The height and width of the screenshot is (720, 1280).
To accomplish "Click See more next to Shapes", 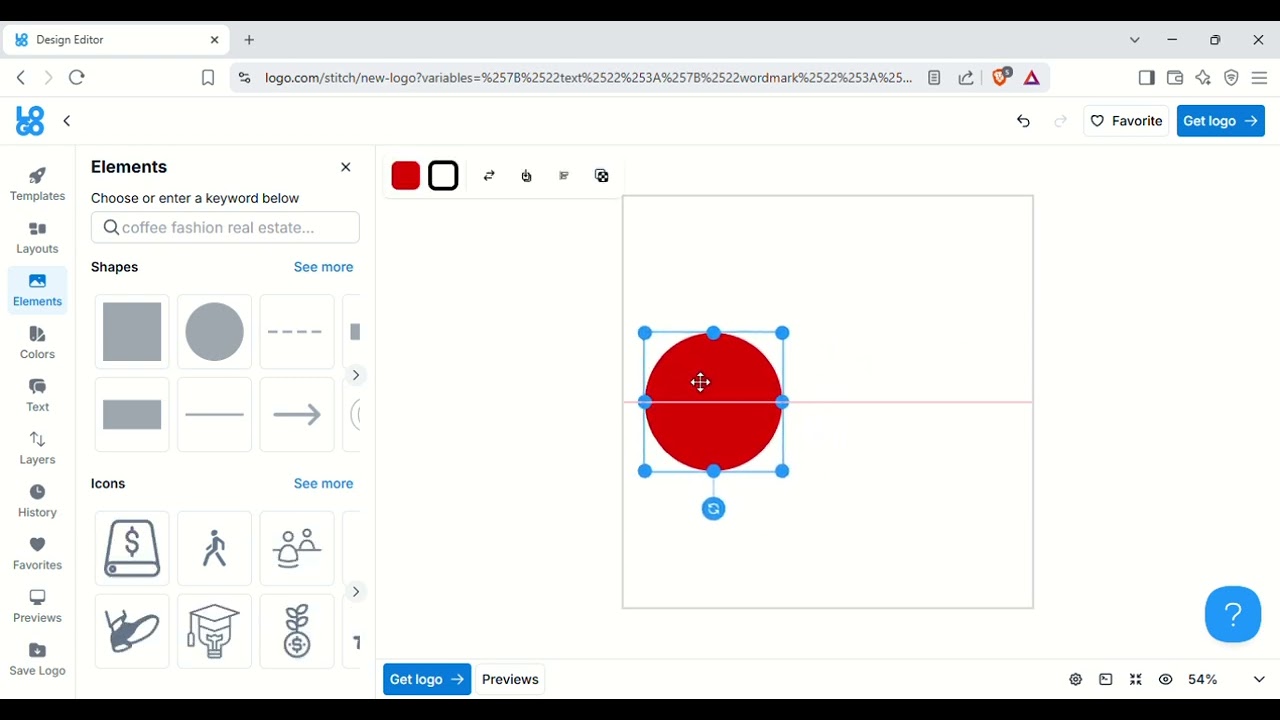I will pyautogui.click(x=323, y=267).
